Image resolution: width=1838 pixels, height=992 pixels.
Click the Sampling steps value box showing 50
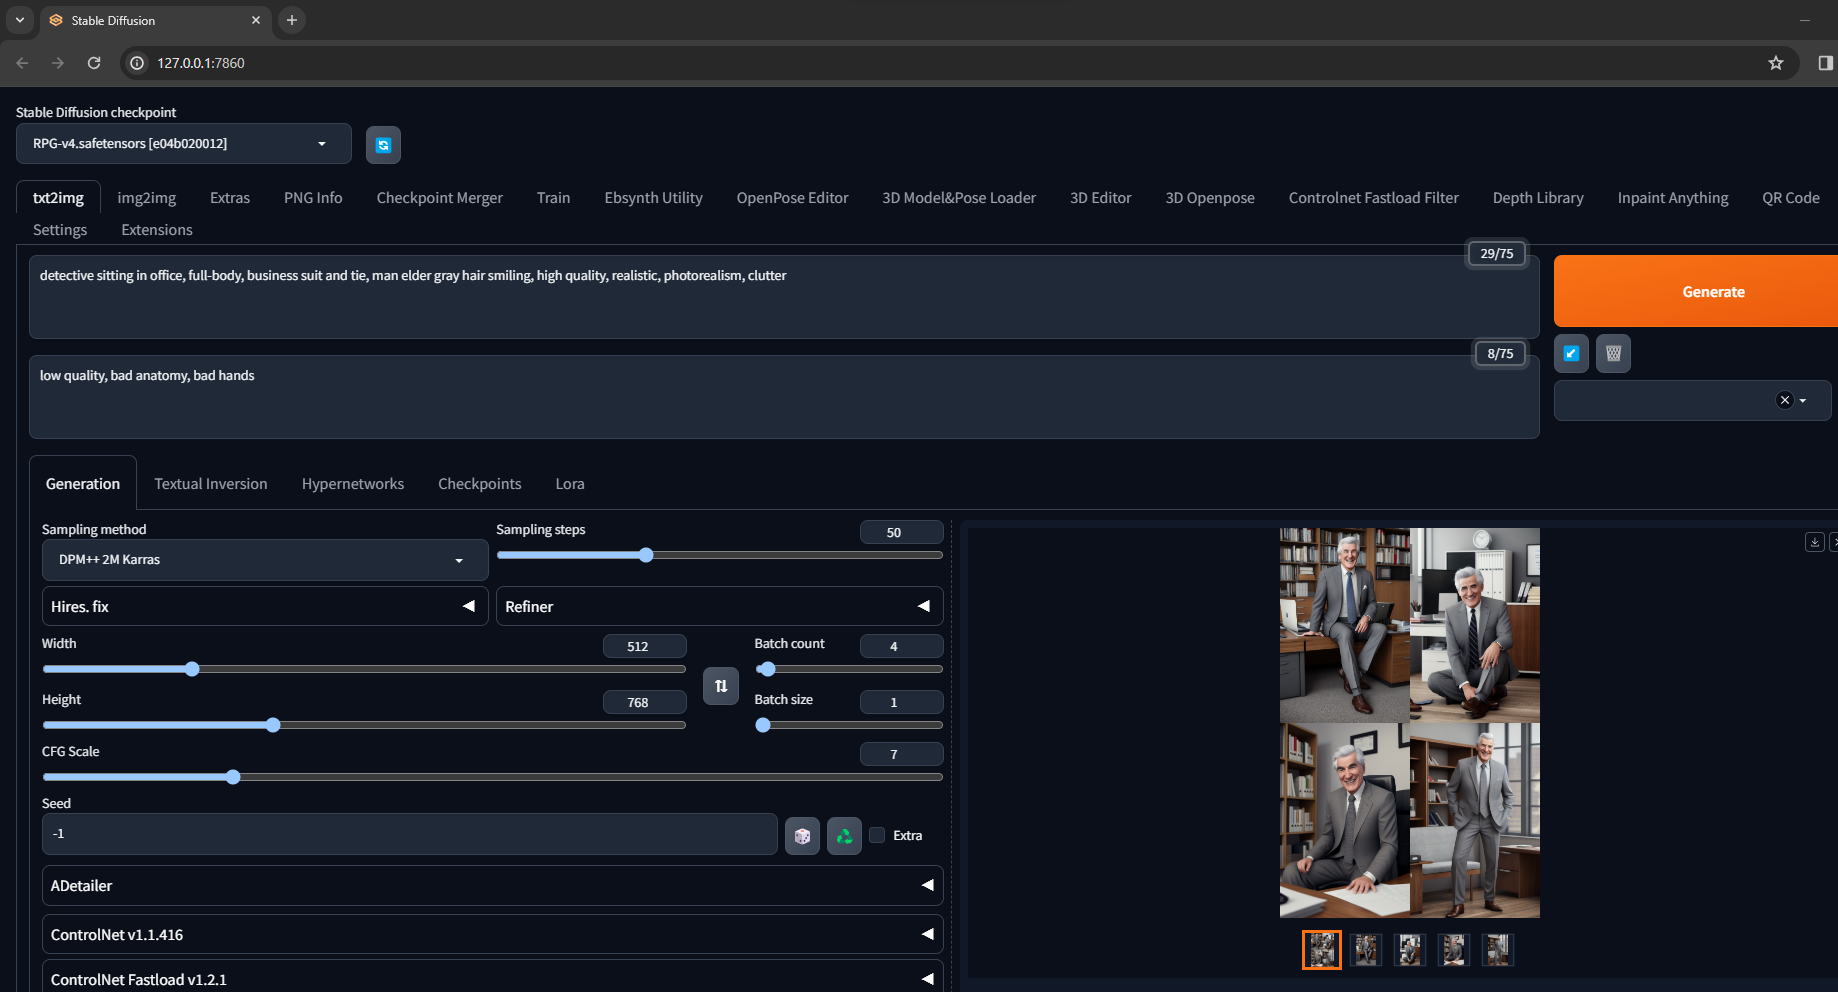pyautogui.click(x=901, y=532)
